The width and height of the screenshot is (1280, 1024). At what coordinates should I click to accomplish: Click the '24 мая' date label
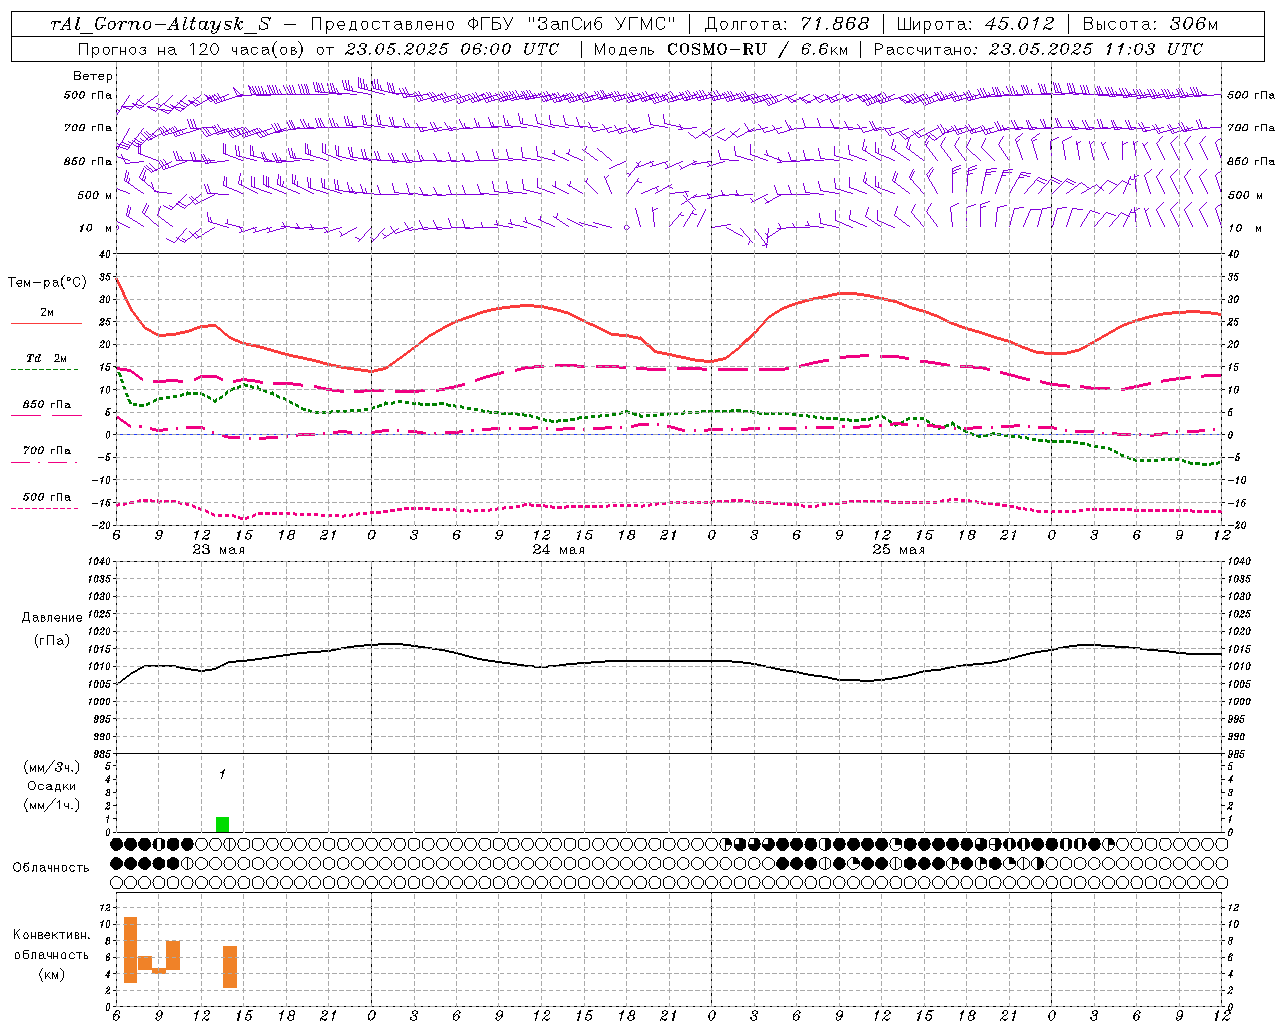pos(558,549)
